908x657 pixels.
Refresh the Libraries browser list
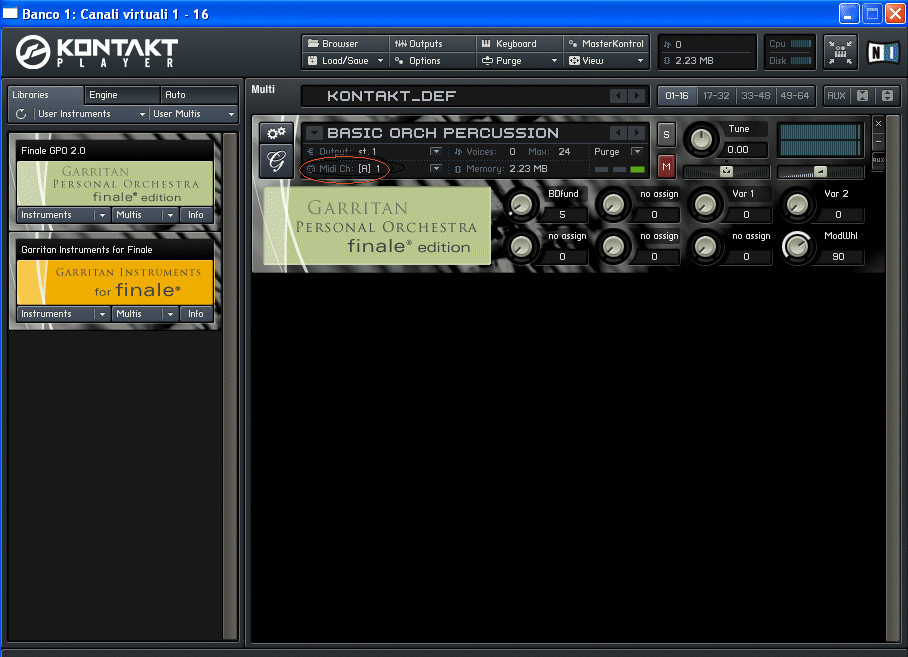coord(21,114)
